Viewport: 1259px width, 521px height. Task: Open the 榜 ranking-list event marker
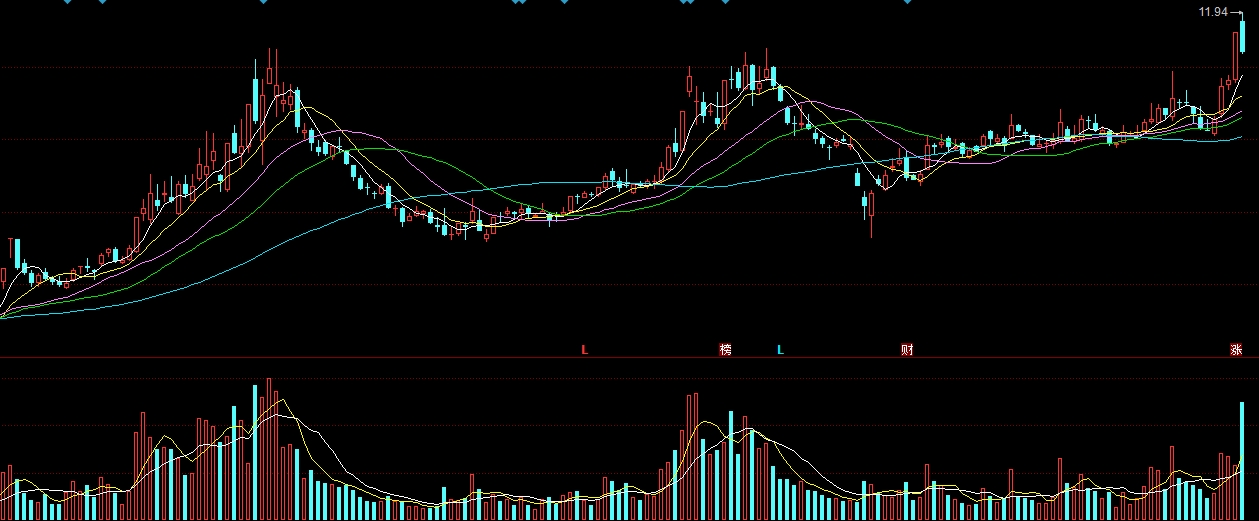(726, 350)
